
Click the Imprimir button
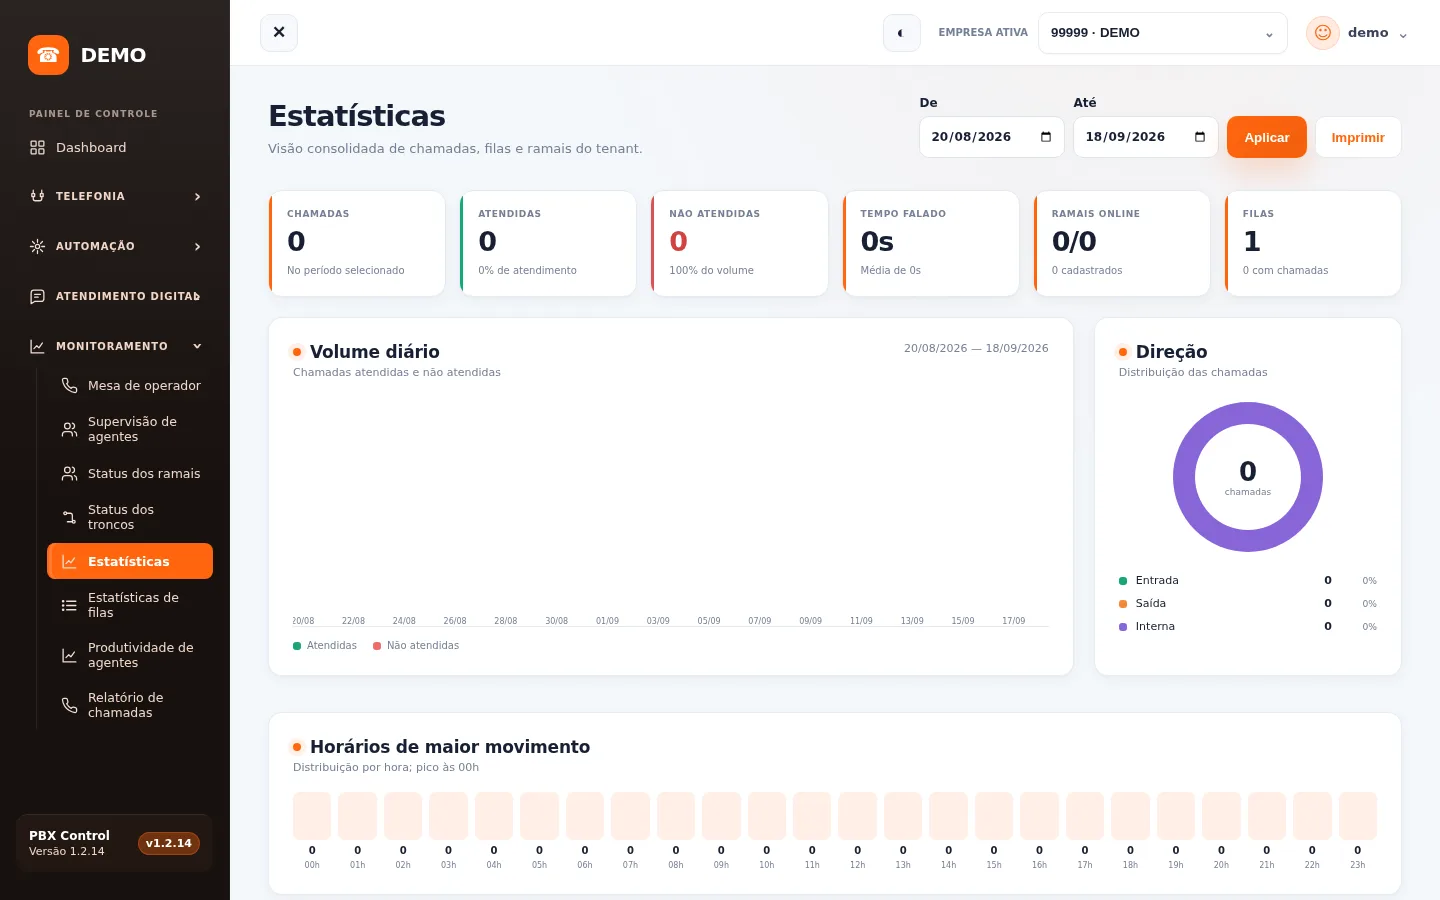(1358, 137)
